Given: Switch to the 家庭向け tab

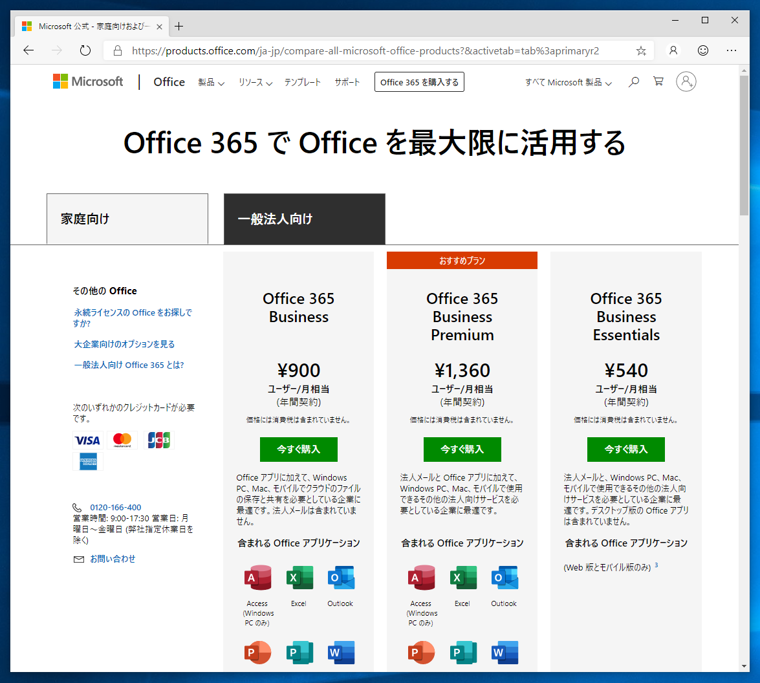Looking at the screenshot, I should pos(127,219).
